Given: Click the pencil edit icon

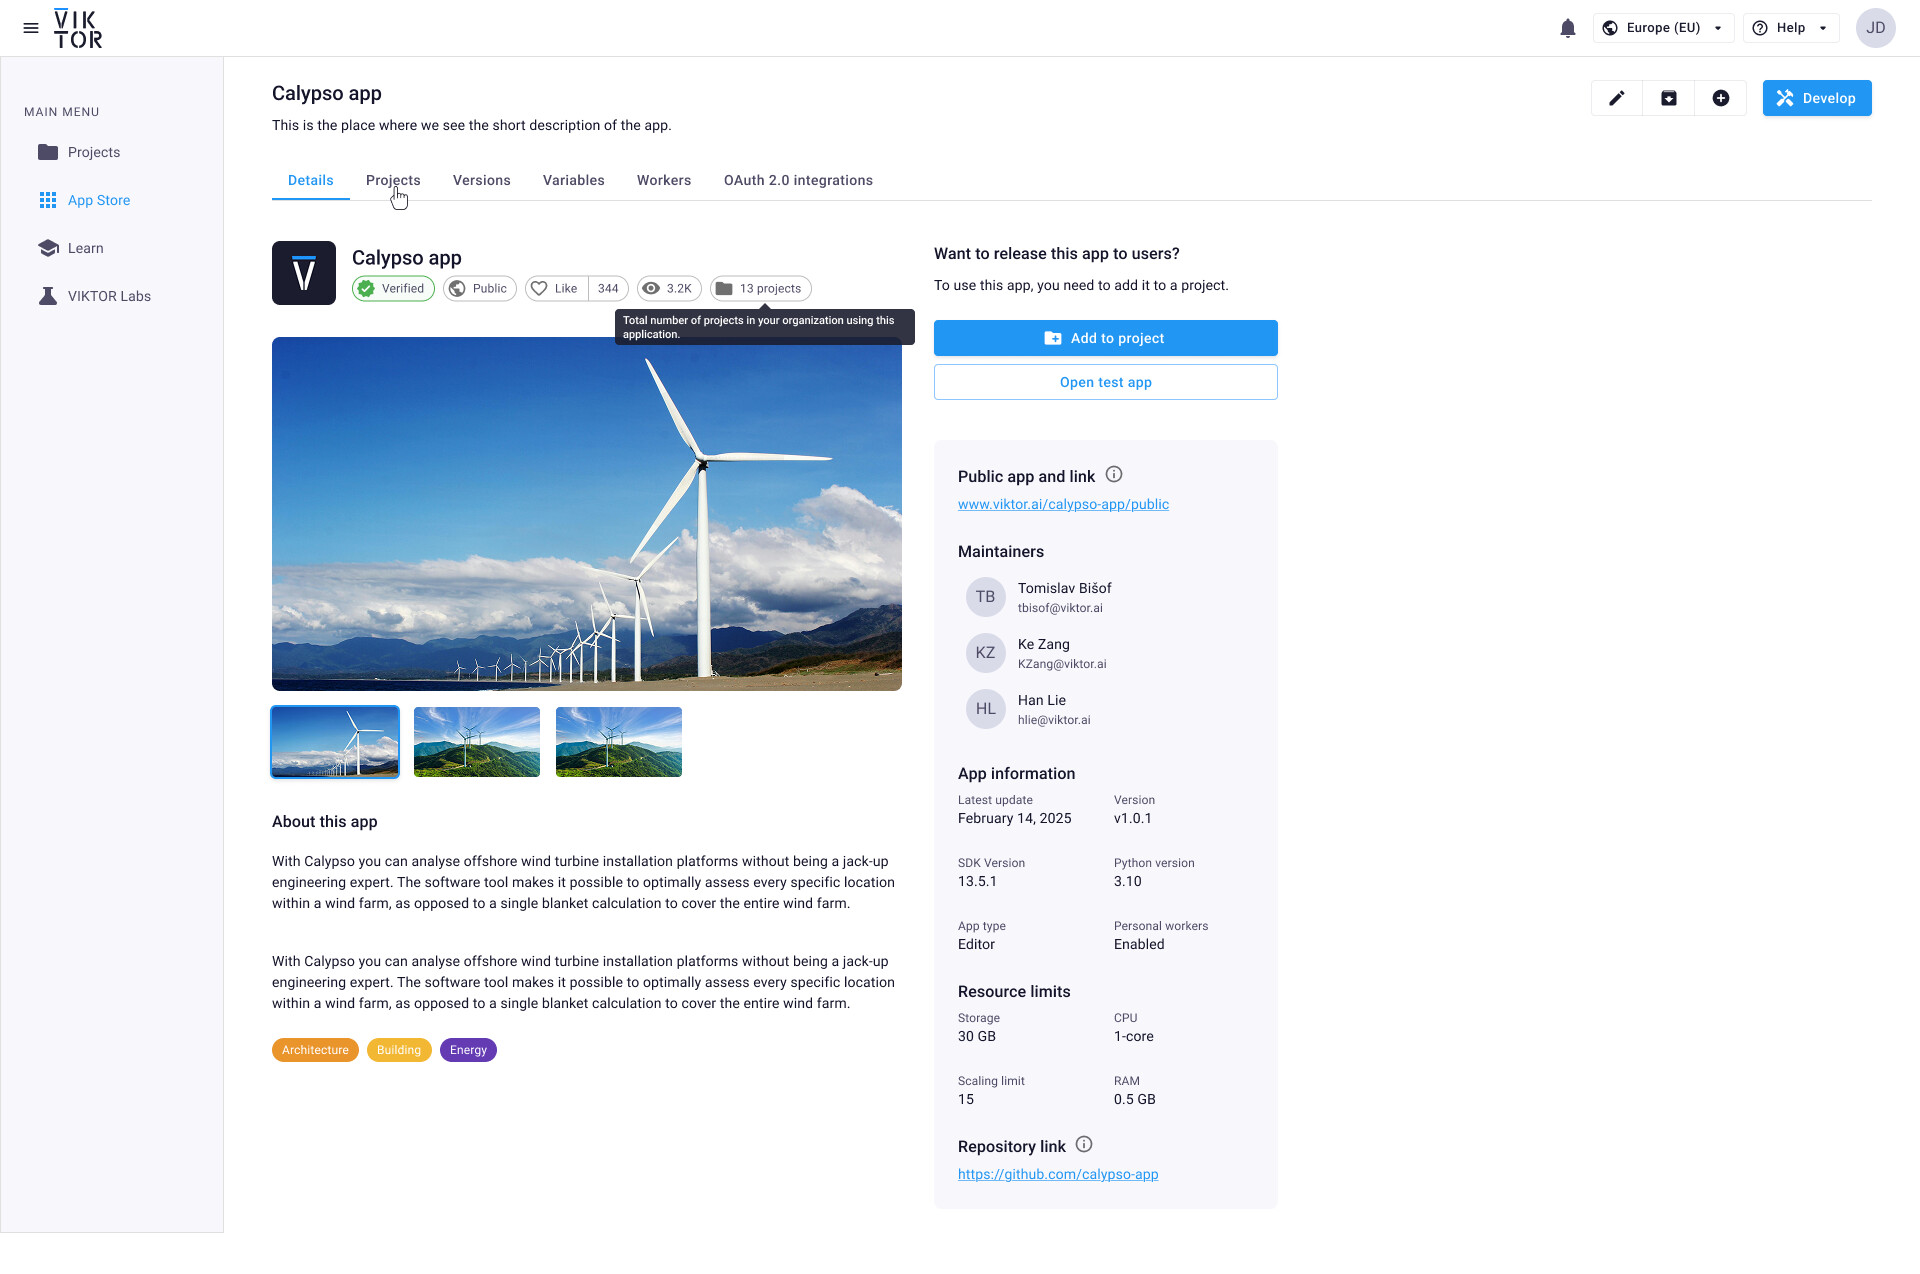Looking at the screenshot, I should pos(1616,98).
